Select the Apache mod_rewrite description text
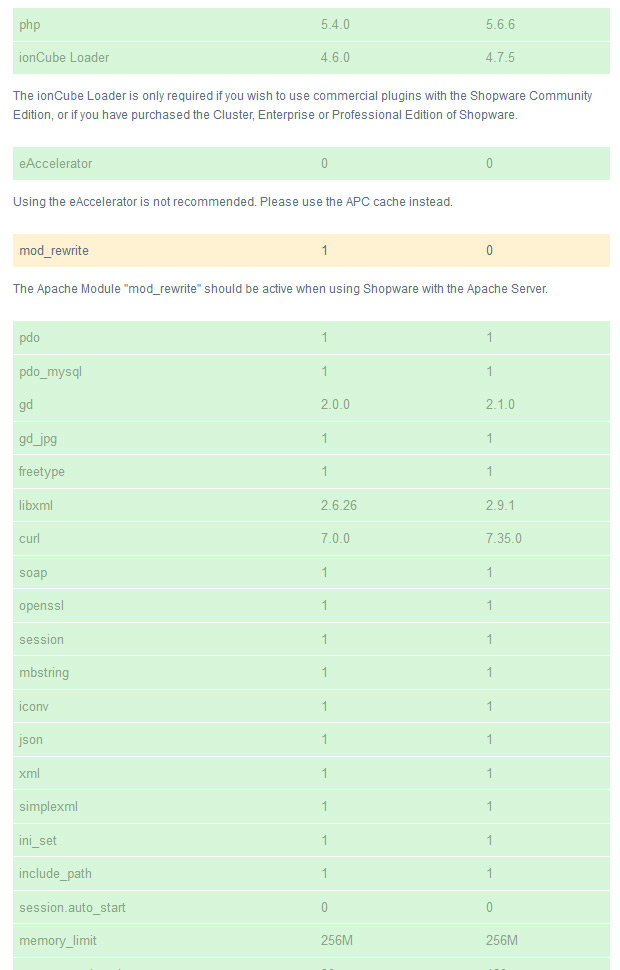The height and width of the screenshot is (970, 620). [280, 289]
